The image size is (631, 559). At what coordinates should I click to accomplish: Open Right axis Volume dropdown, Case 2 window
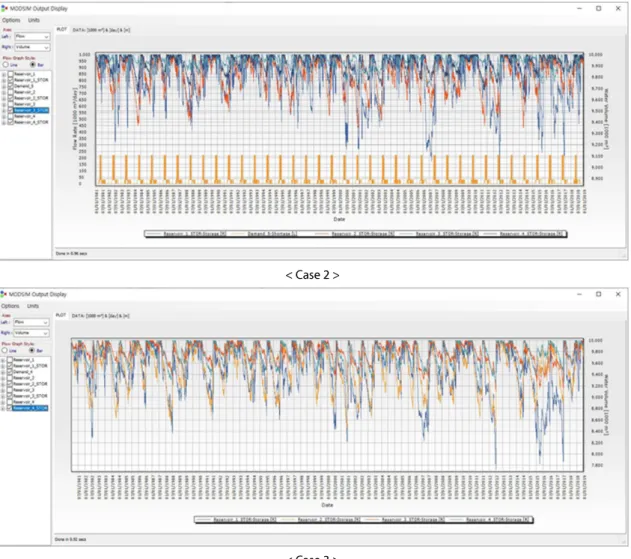pos(32,47)
